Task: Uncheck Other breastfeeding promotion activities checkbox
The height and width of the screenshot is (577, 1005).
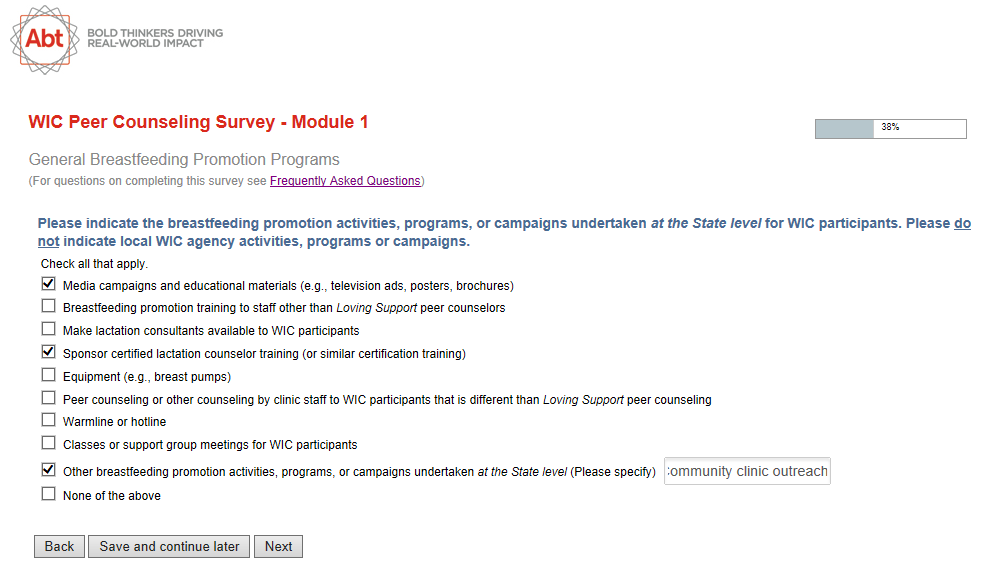Action: 48,469
